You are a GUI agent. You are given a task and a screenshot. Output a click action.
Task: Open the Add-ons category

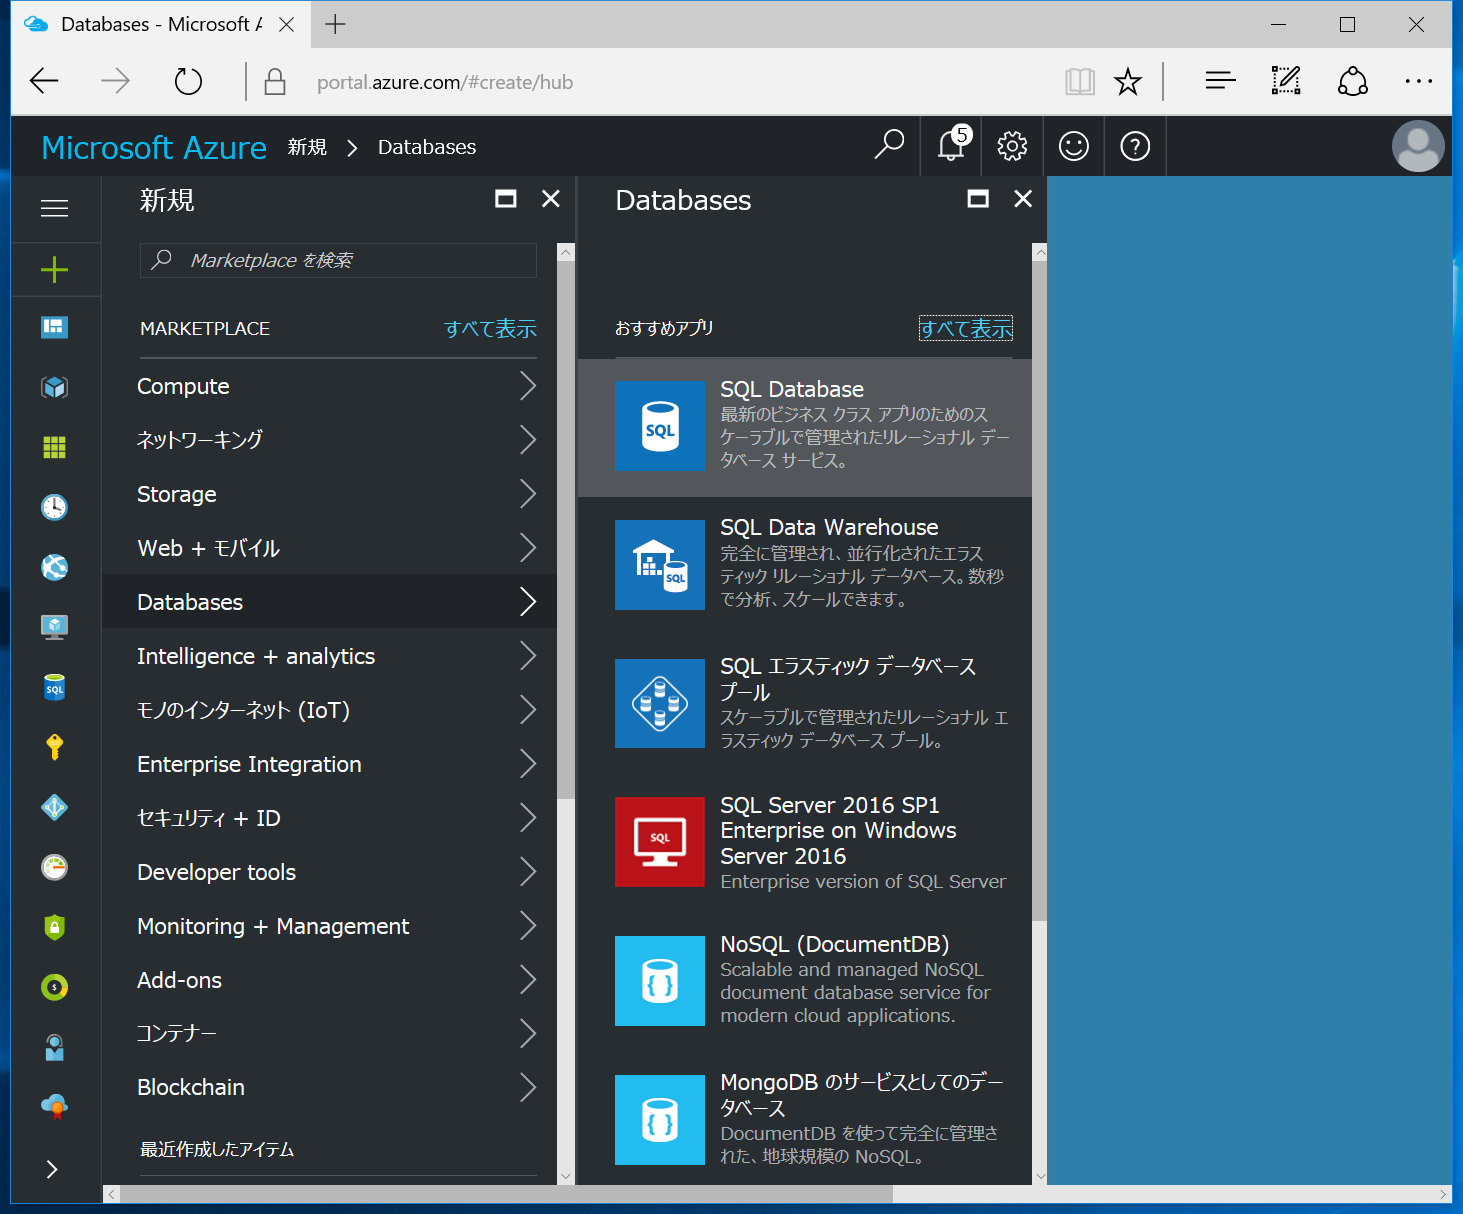[329, 980]
